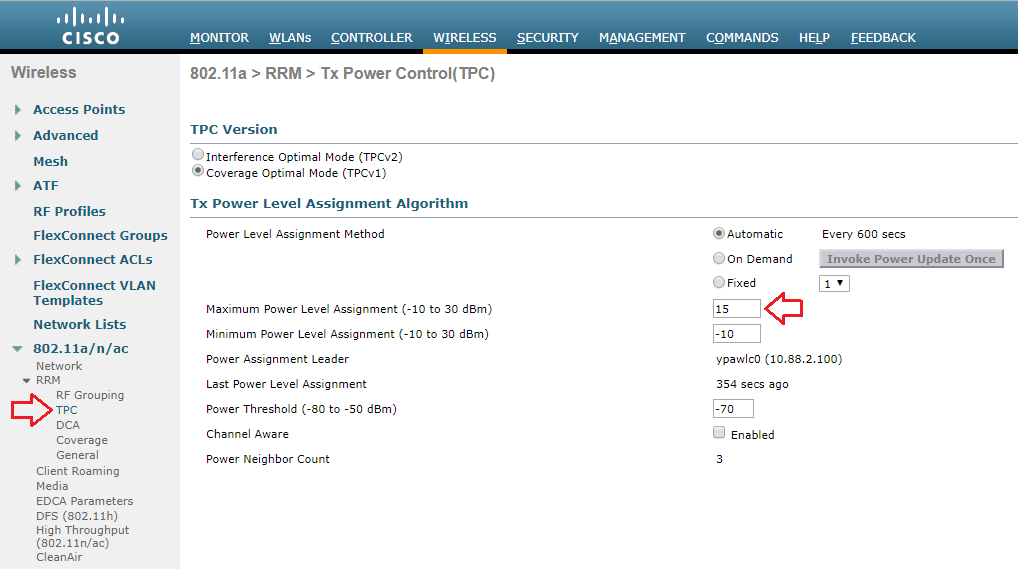
Task: Expand the FlexConnect ACLs arrow
Action: [18, 260]
